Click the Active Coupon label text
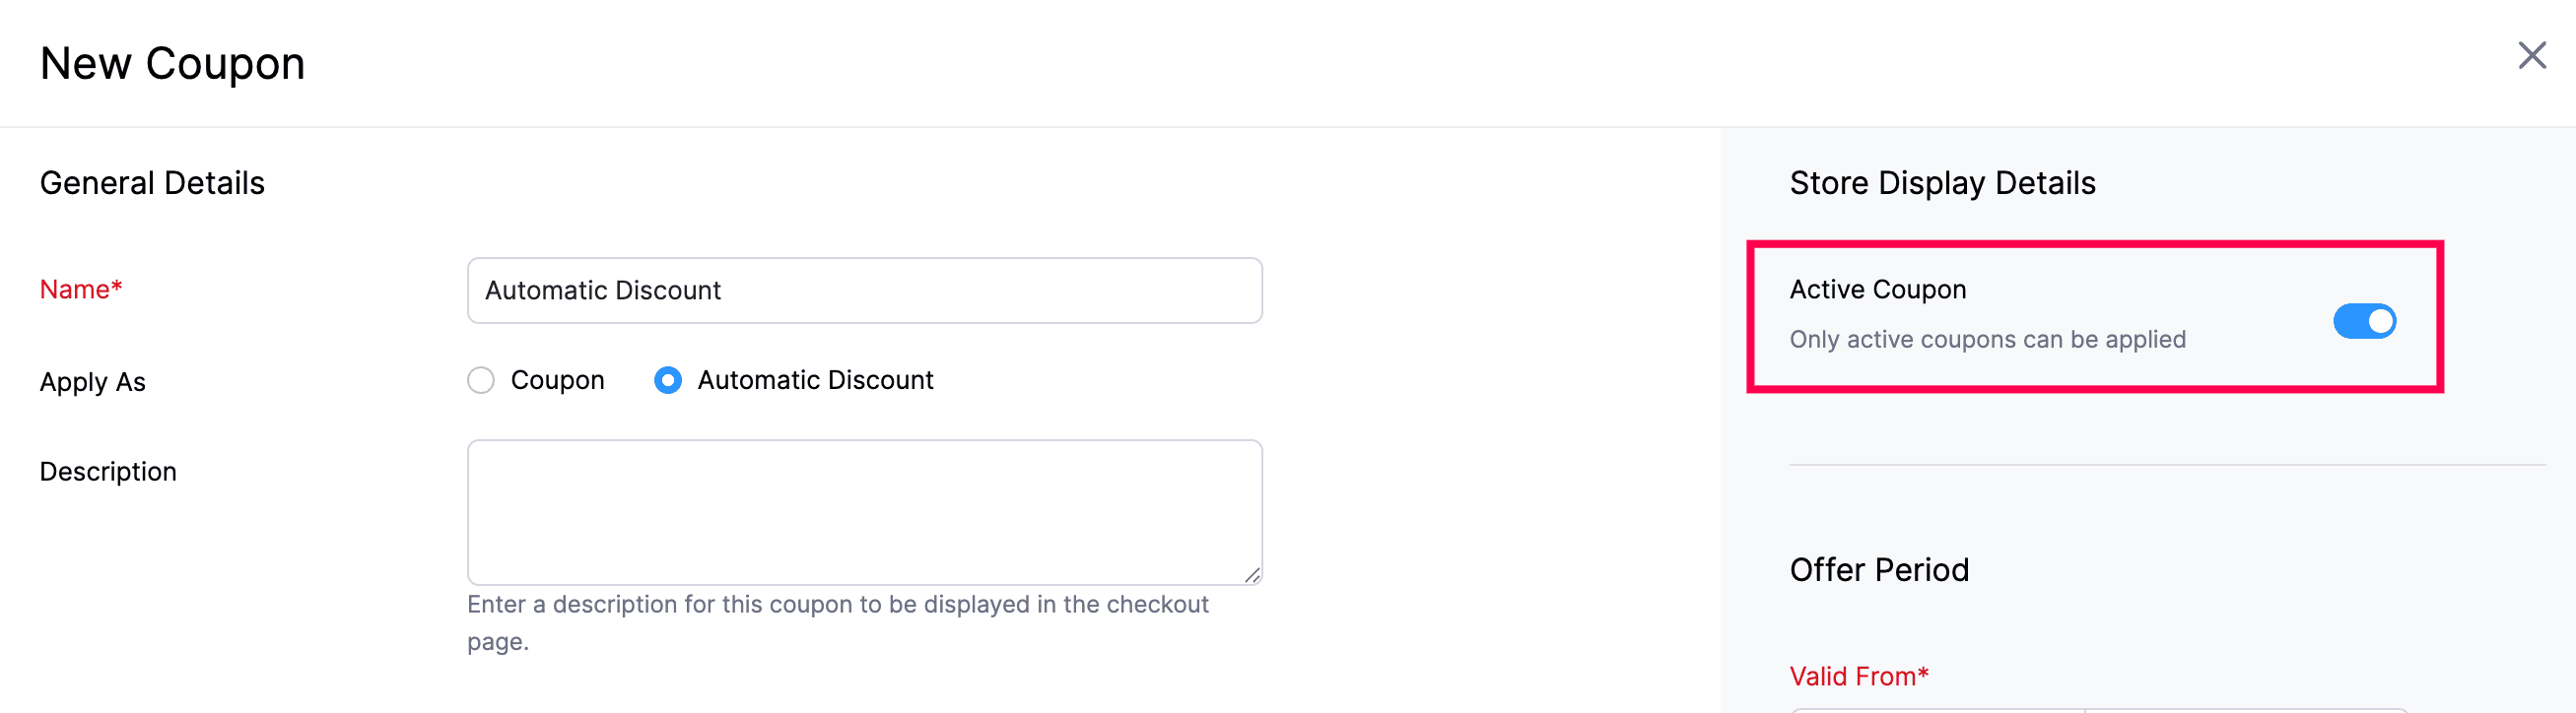The width and height of the screenshot is (2576, 713). pyautogui.click(x=1877, y=289)
